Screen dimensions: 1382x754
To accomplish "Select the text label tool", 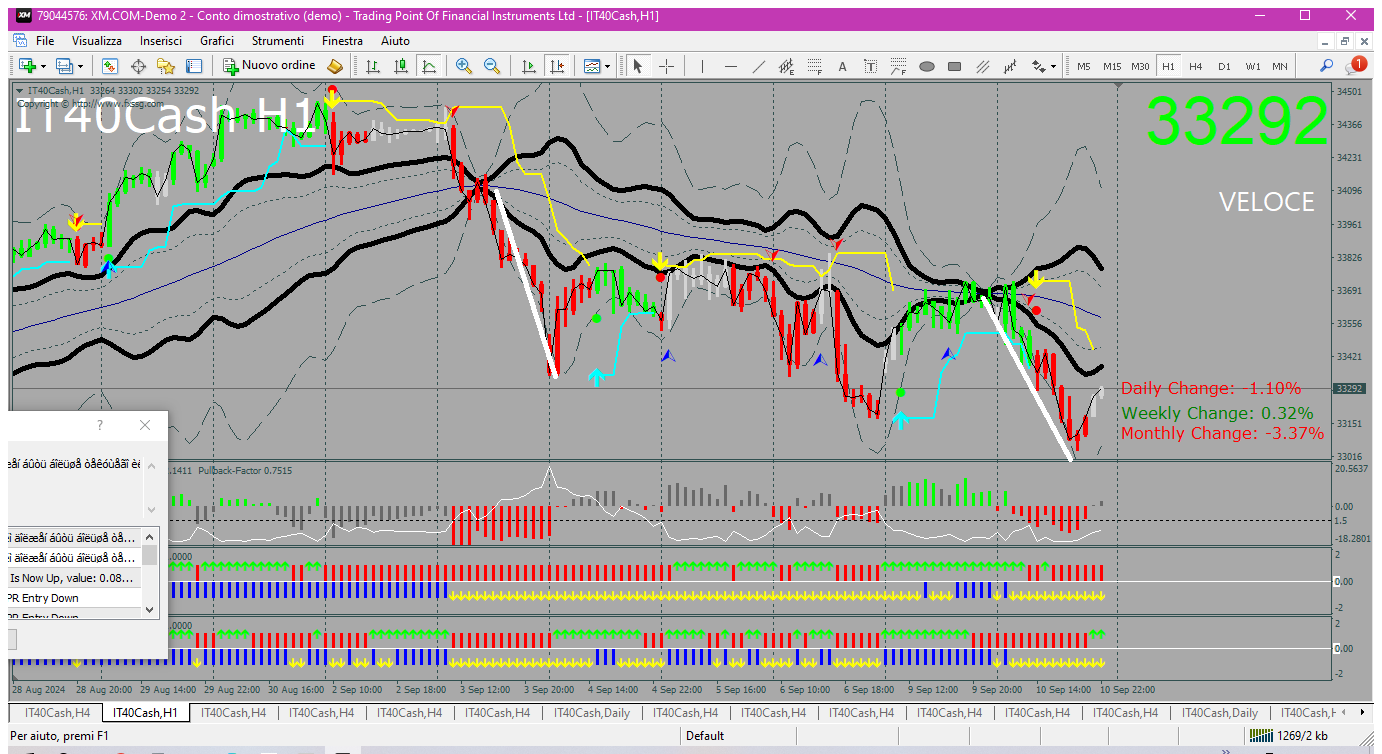I will (871, 66).
